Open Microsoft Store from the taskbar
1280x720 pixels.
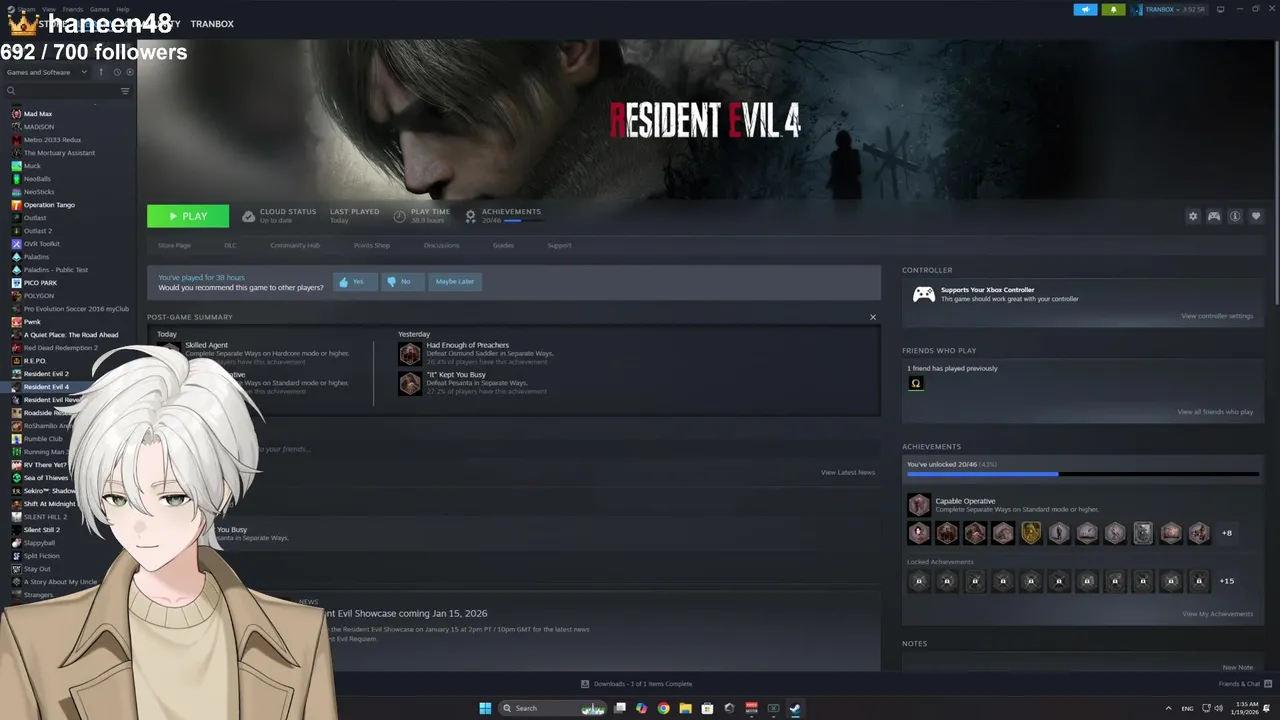click(x=707, y=708)
